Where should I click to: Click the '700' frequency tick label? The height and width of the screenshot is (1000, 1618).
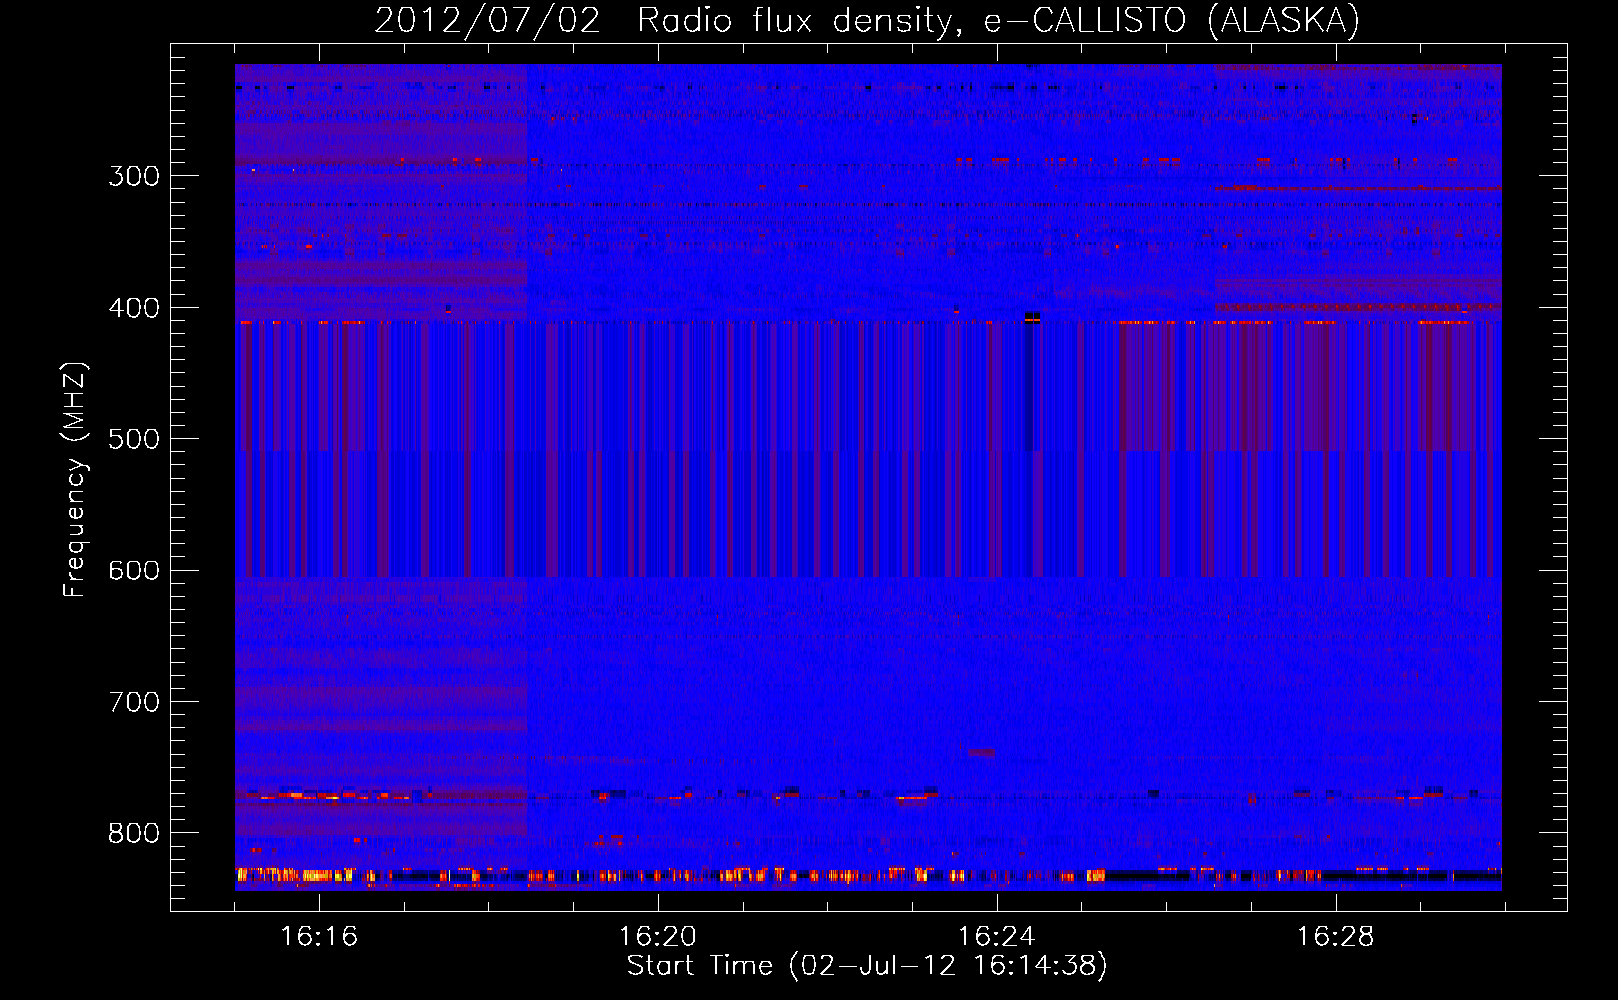click(134, 702)
